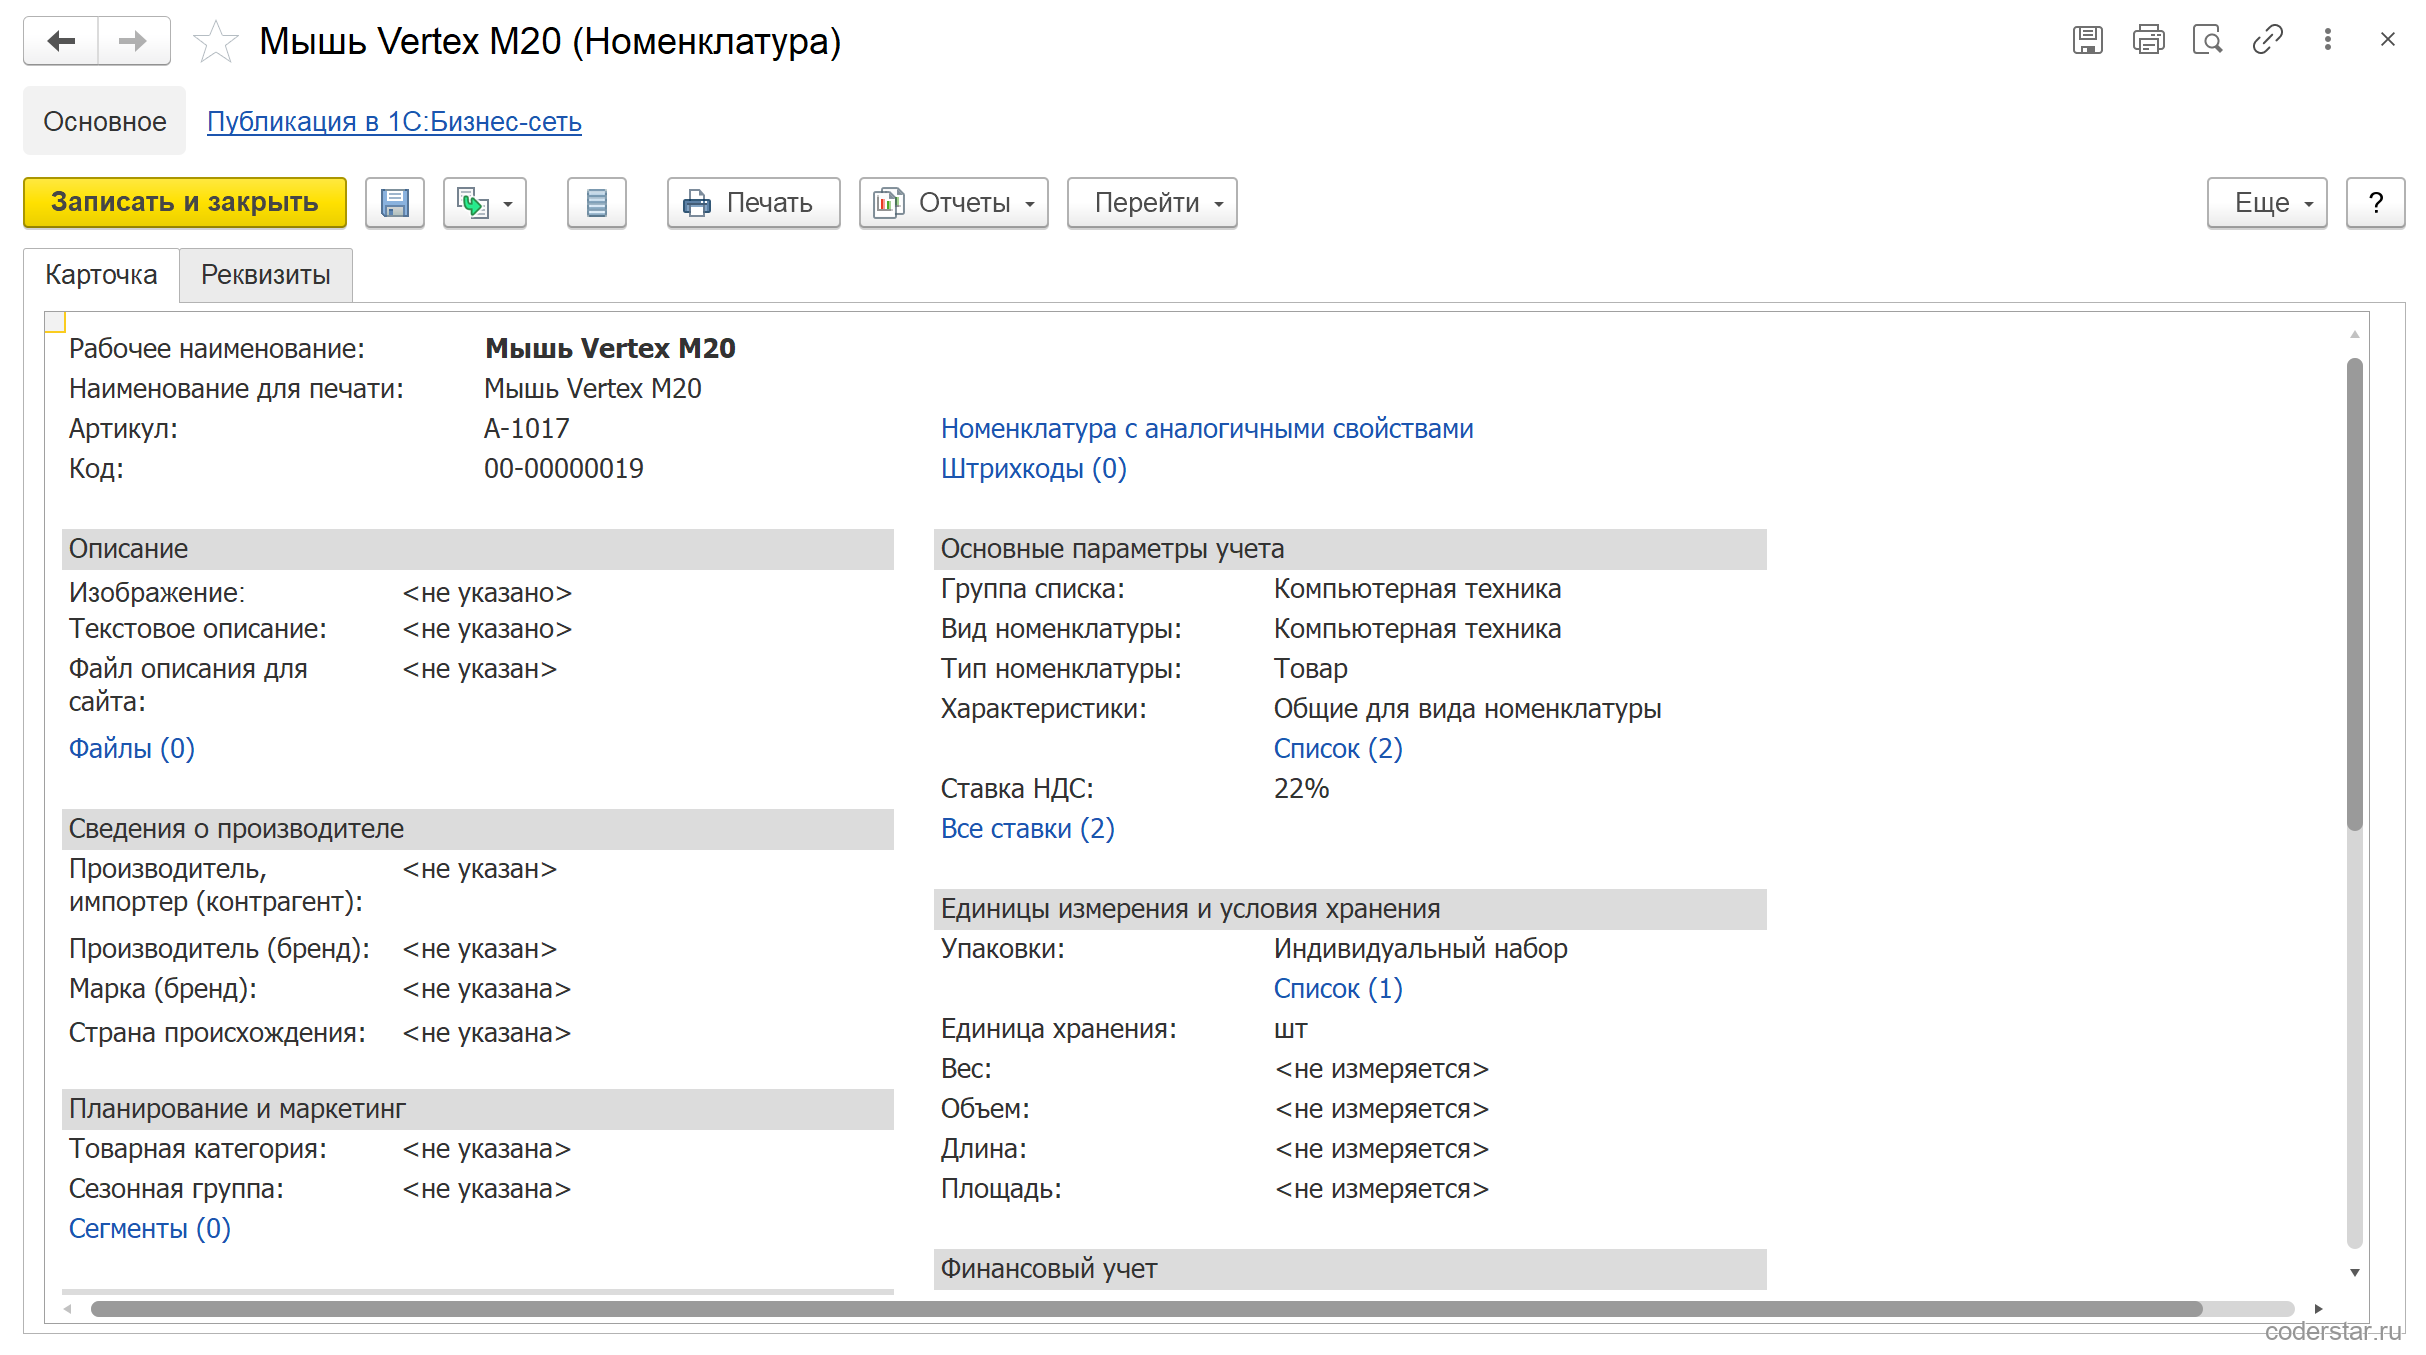Screen dimensions: 2426x1355
Task: Click the НДС rate value 22%
Action: click(1301, 789)
